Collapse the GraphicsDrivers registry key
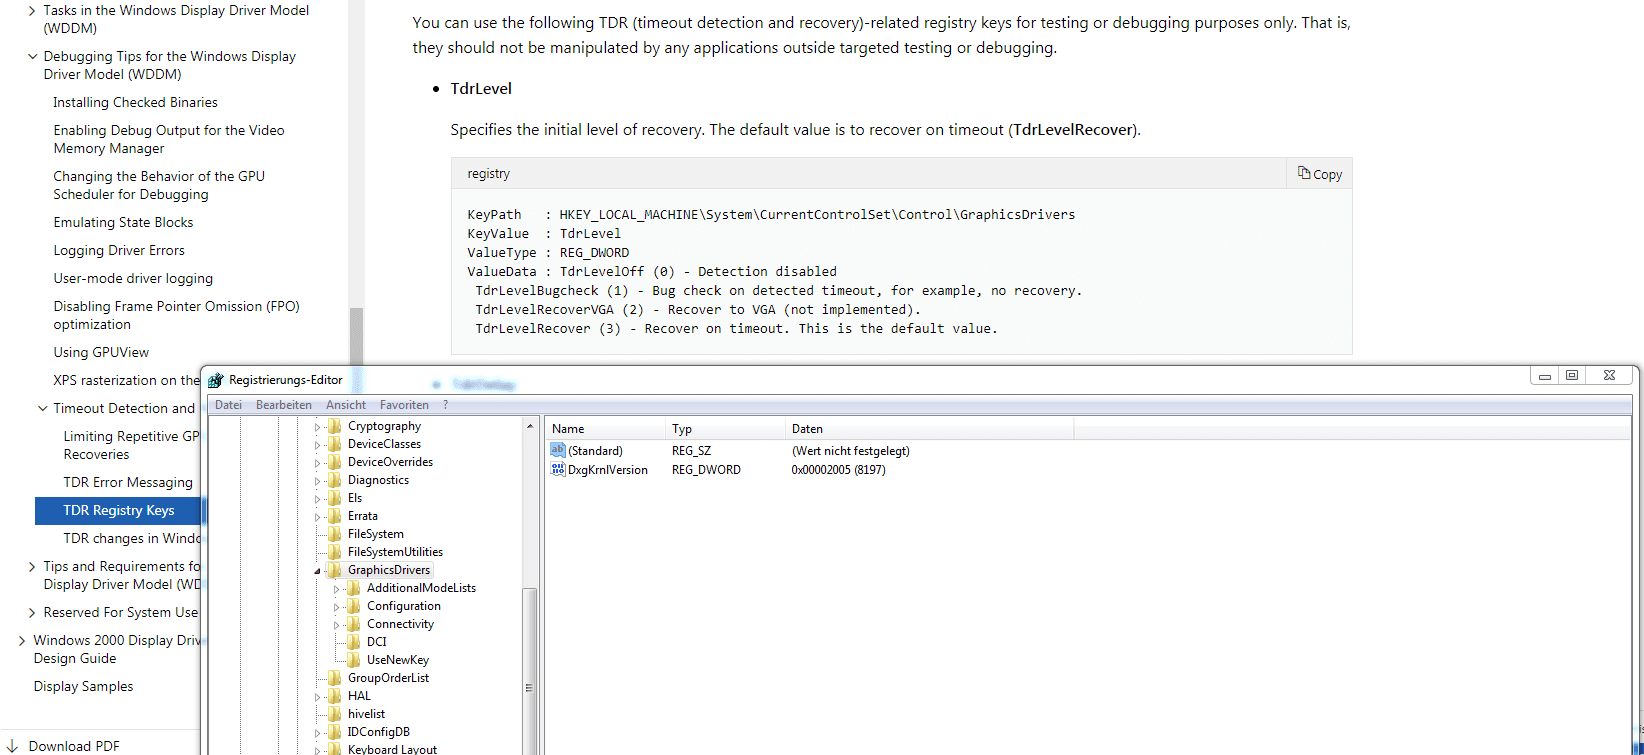 tap(318, 571)
